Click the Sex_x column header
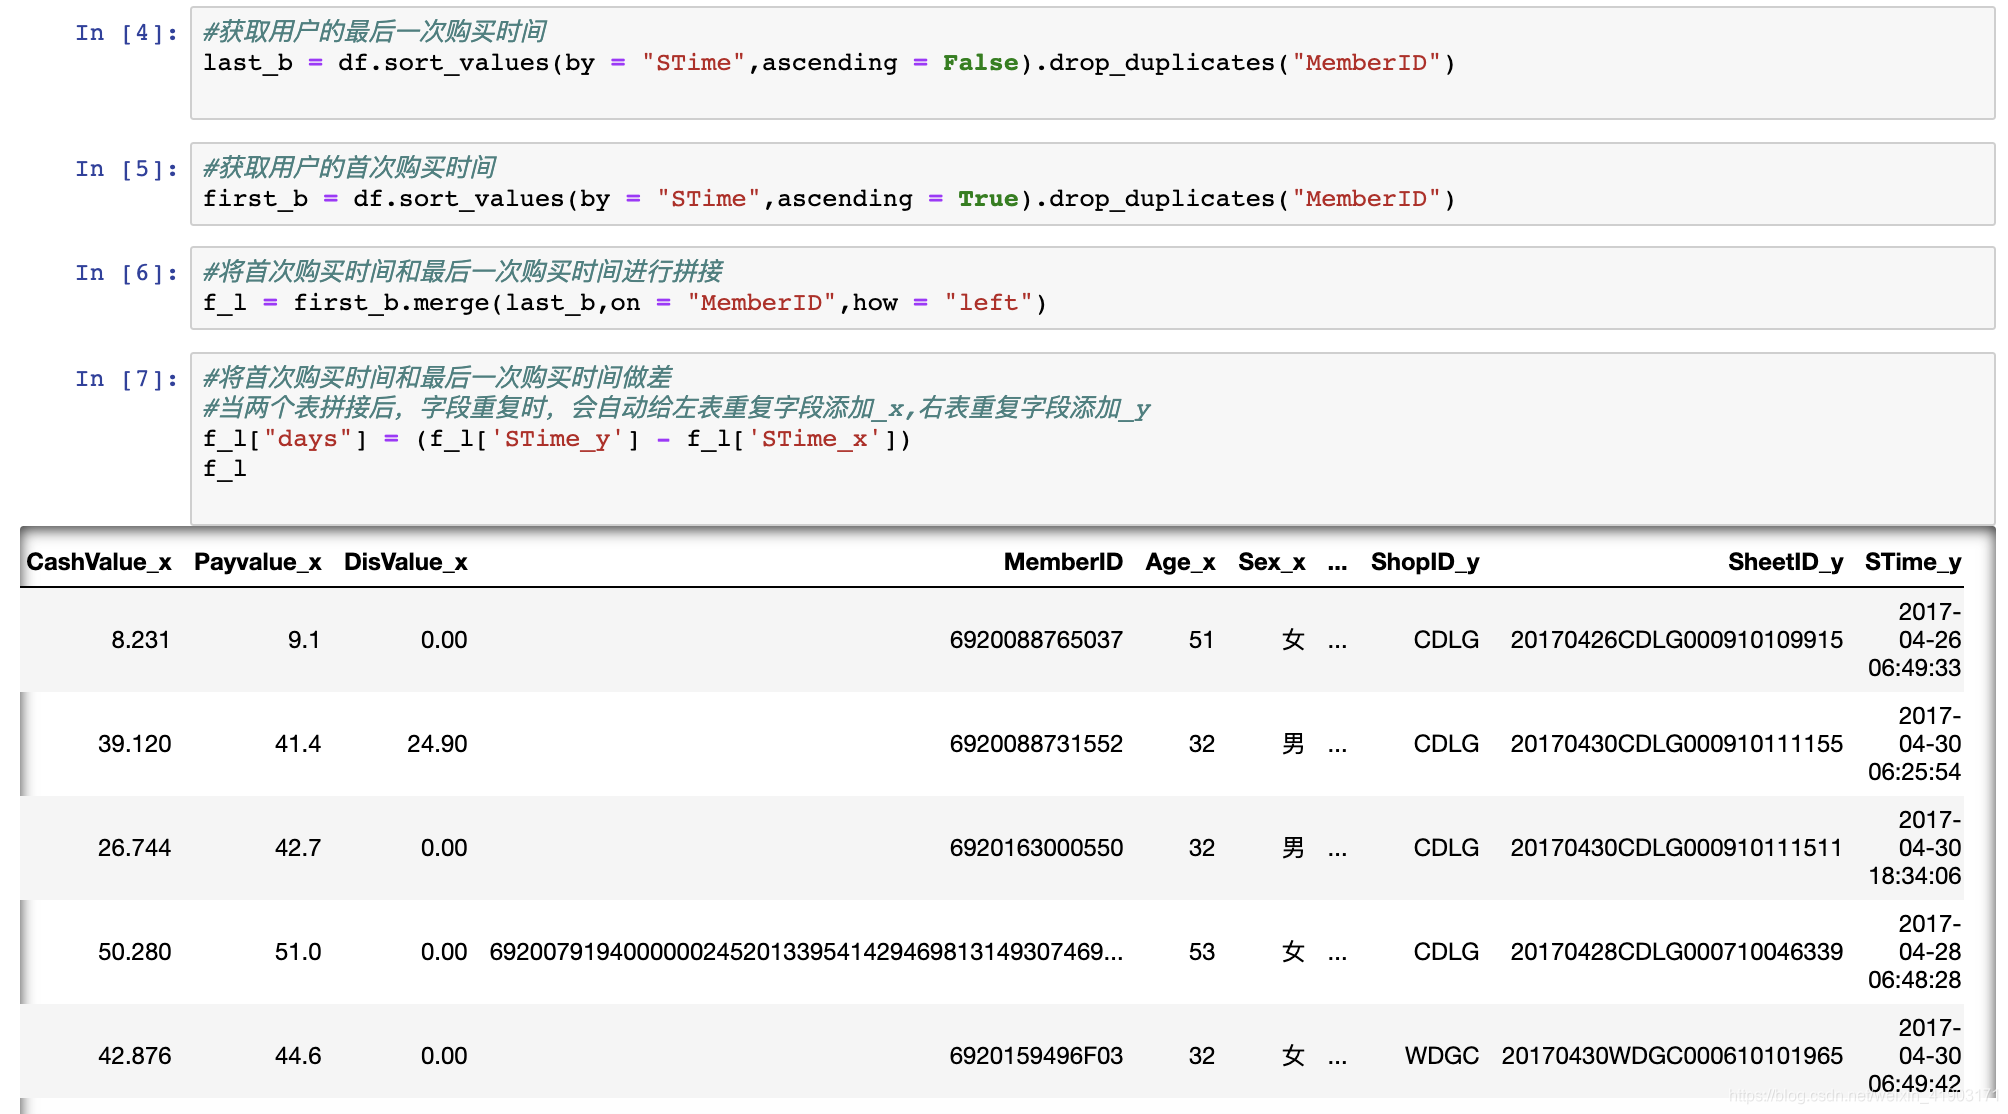The image size is (2008, 1114). coord(1271,562)
